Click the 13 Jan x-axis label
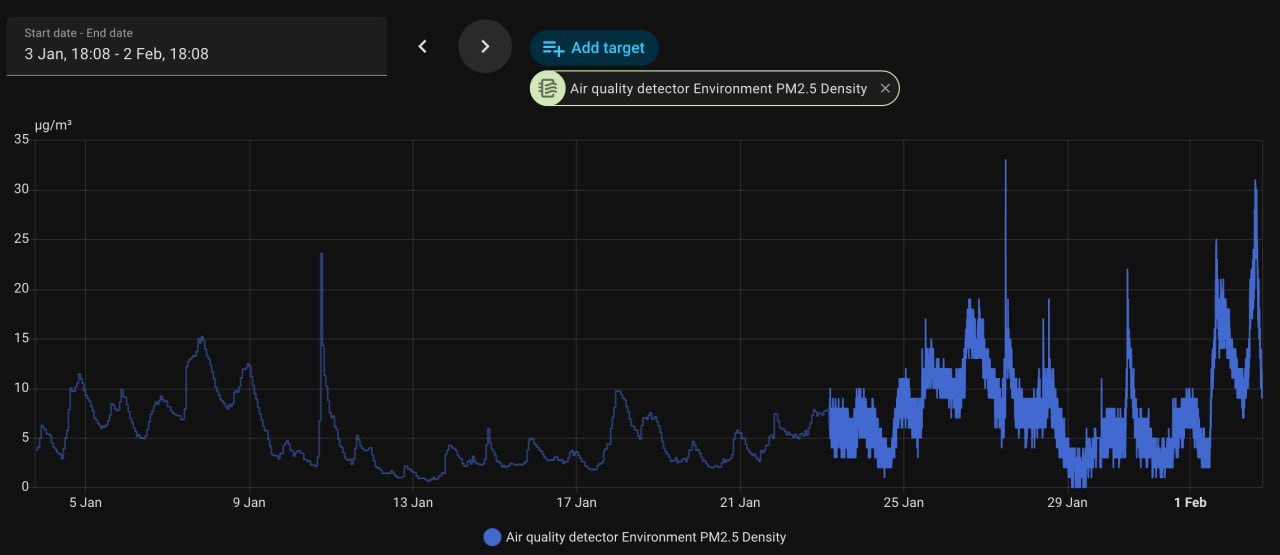 [x=412, y=503]
